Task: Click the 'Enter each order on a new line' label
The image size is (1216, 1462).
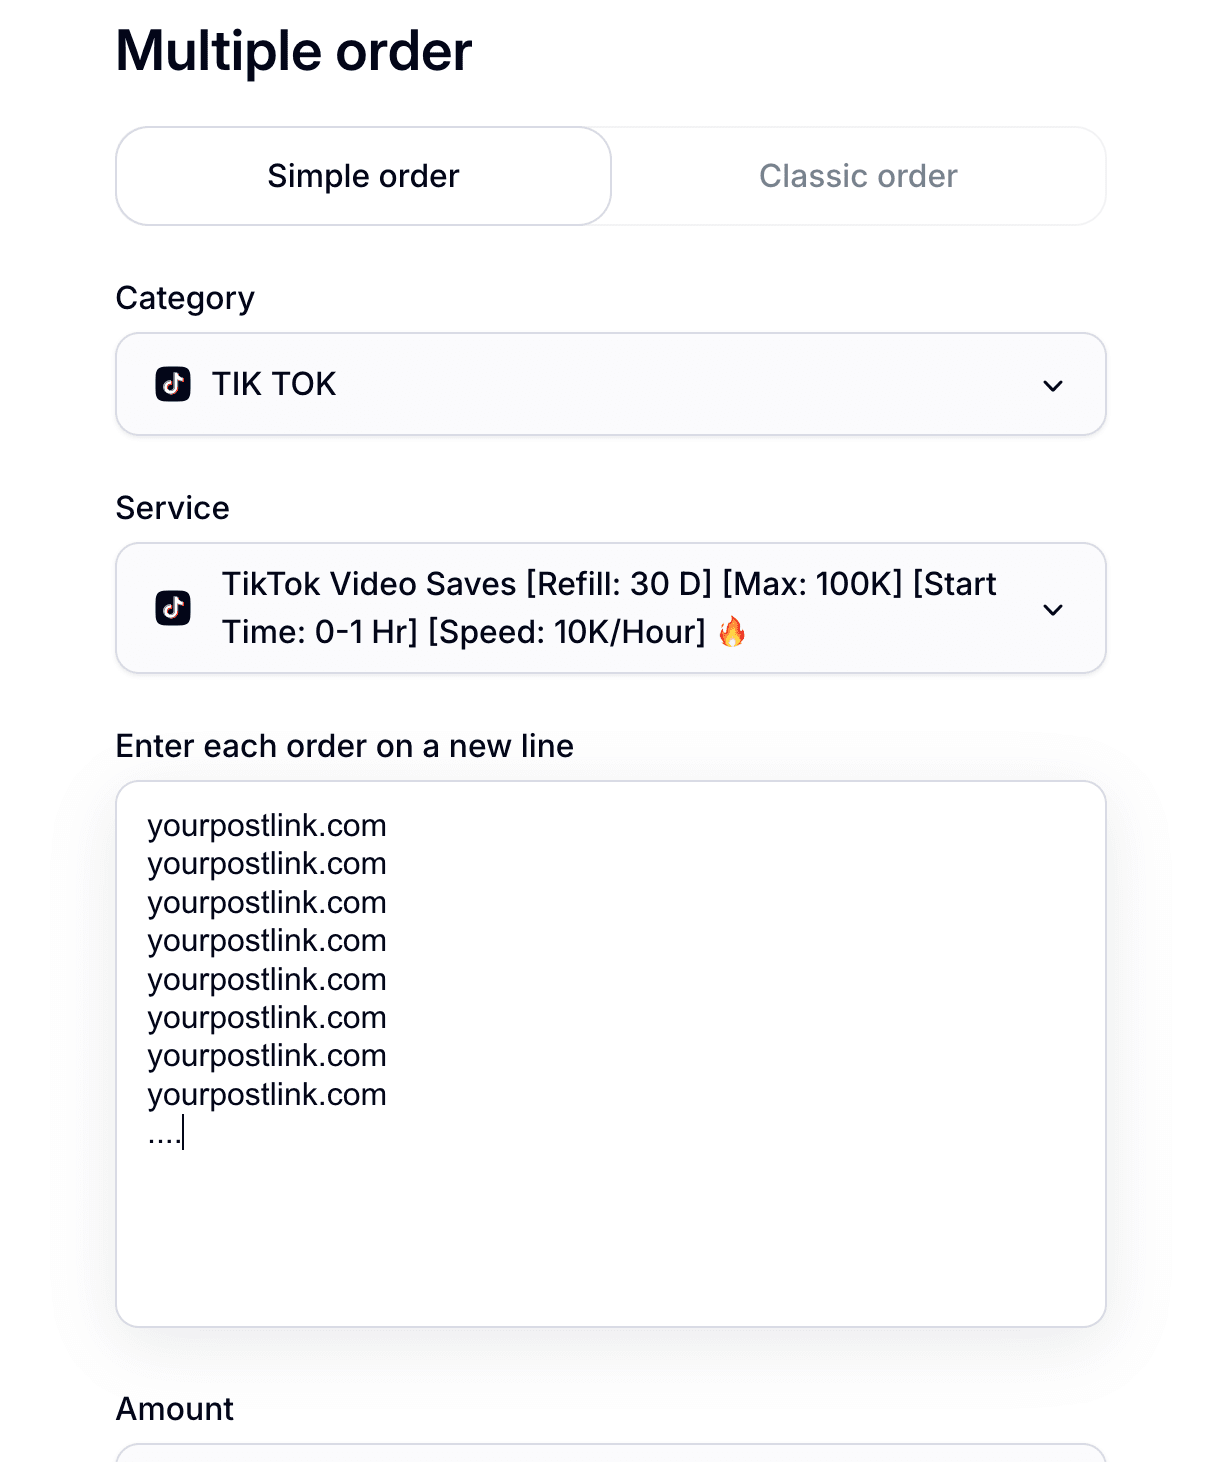Action: tap(345, 746)
